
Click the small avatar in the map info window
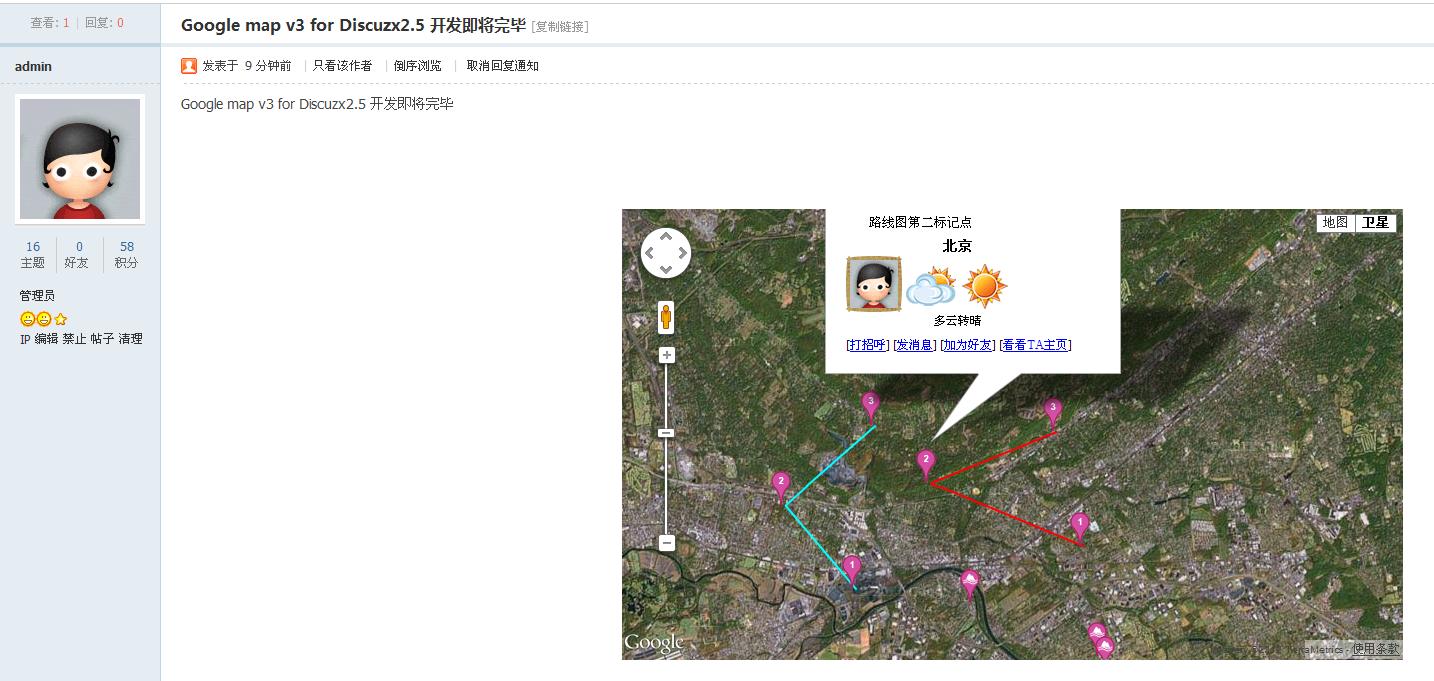pyautogui.click(x=874, y=284)
